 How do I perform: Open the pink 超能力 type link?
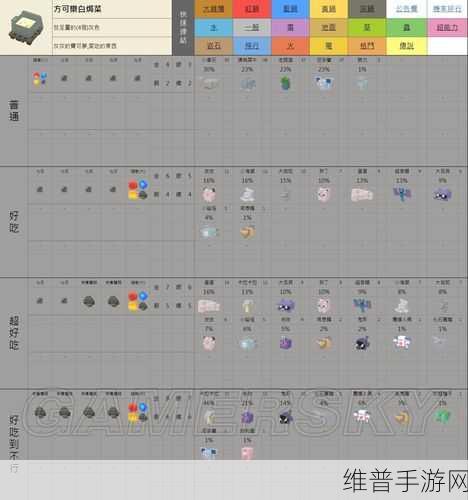(x=447, y=27)
